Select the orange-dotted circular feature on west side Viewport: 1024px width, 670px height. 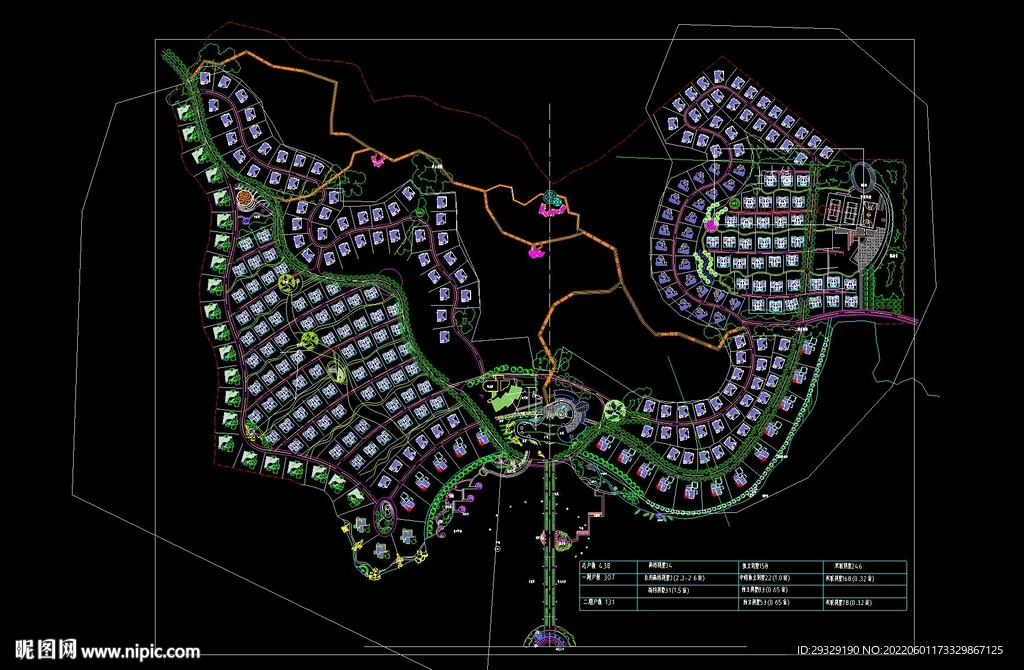point(243,197)
